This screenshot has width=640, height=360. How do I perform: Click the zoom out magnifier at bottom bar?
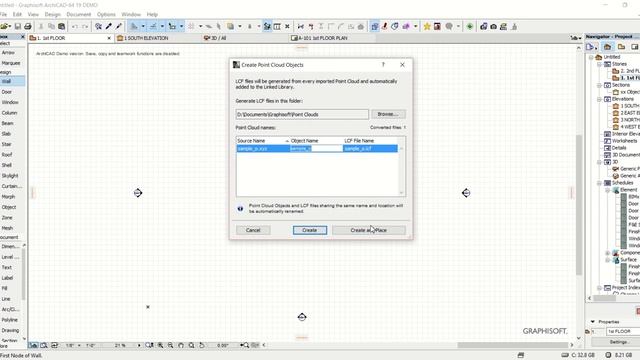[x=171, y=345]
